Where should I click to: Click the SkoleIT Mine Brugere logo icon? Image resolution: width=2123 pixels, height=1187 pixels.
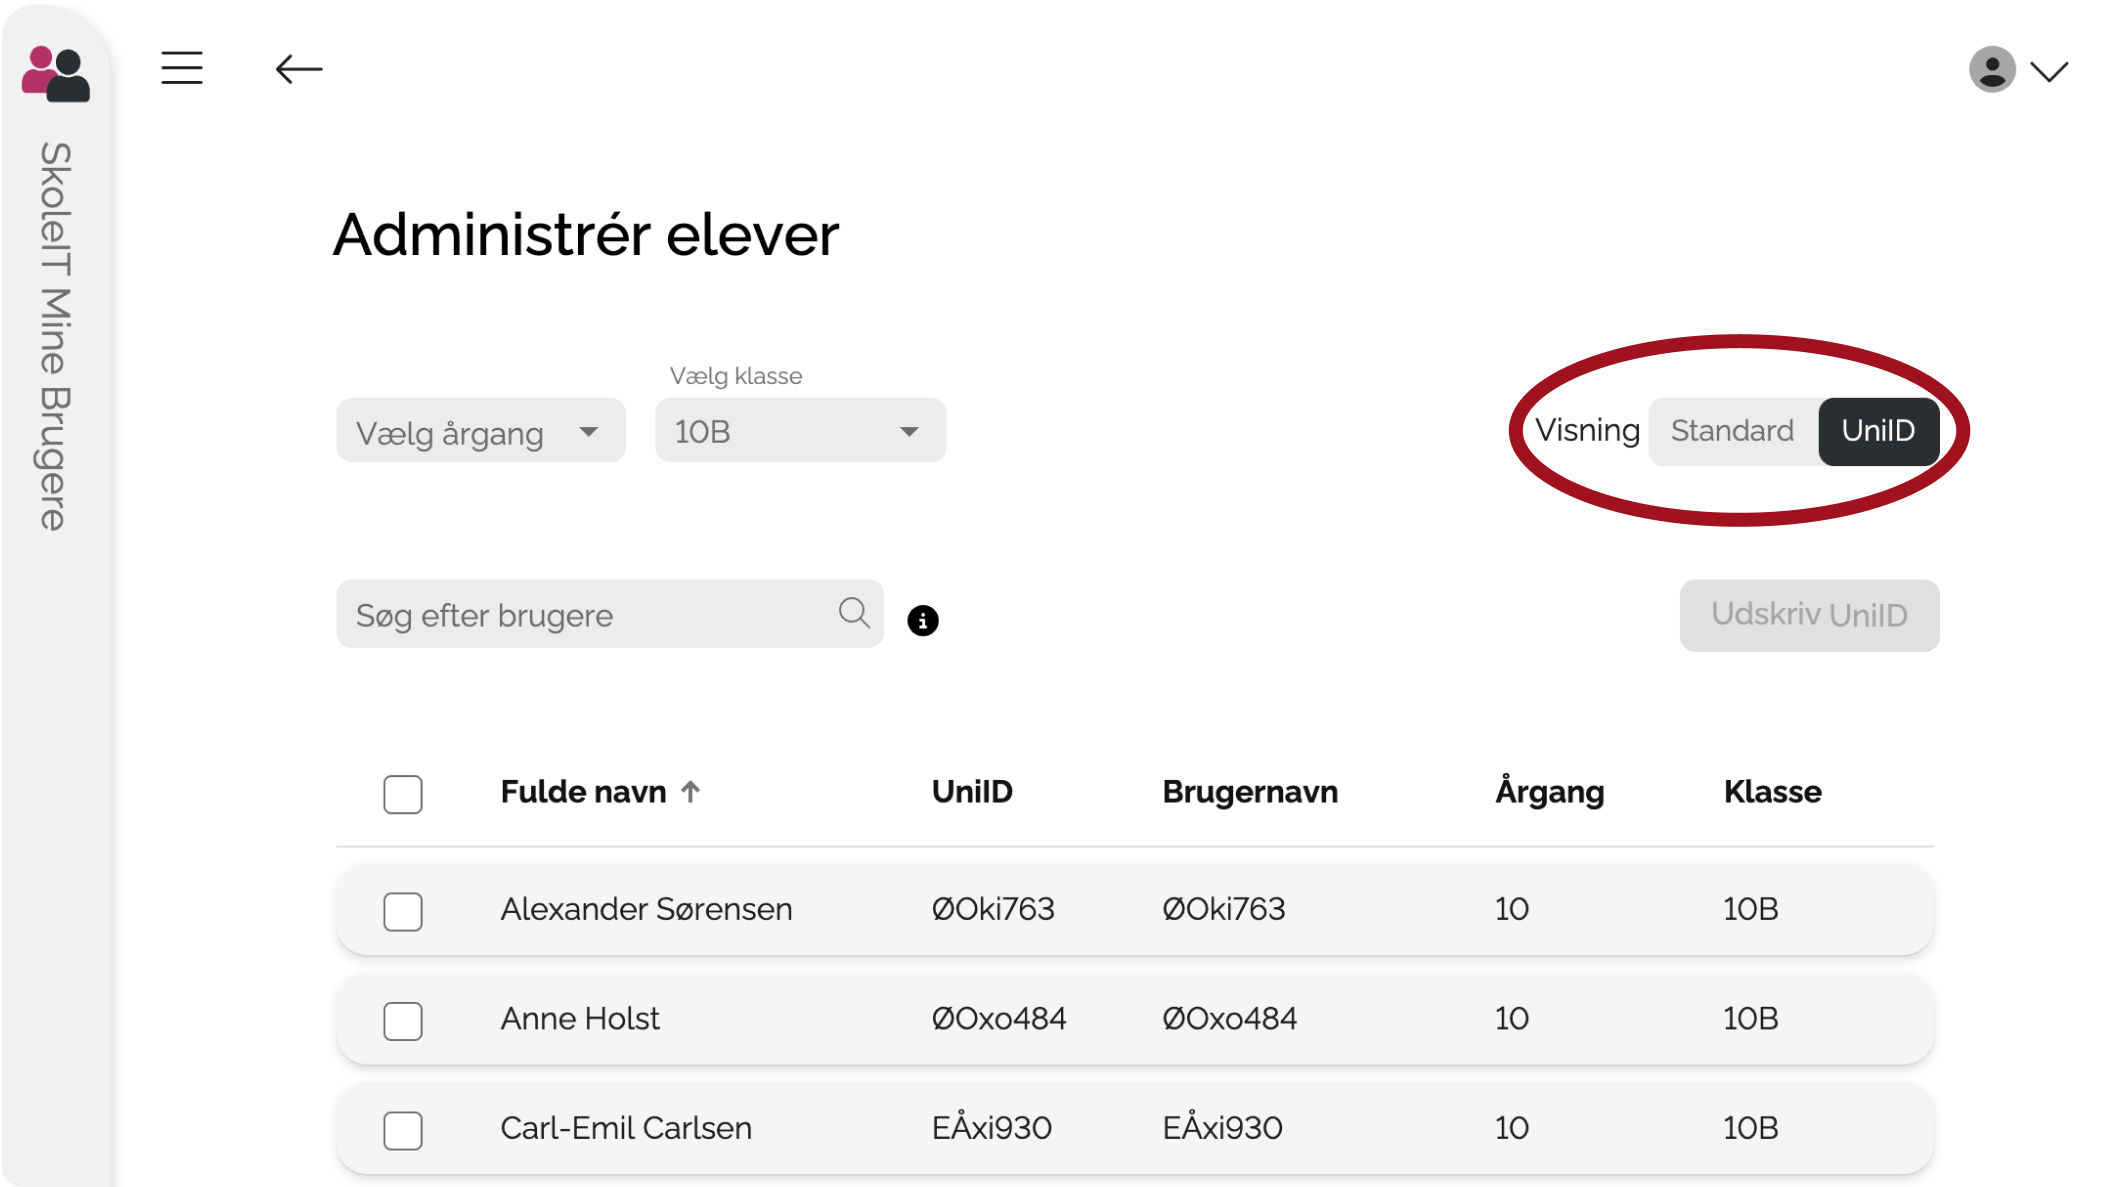(56, 73)
